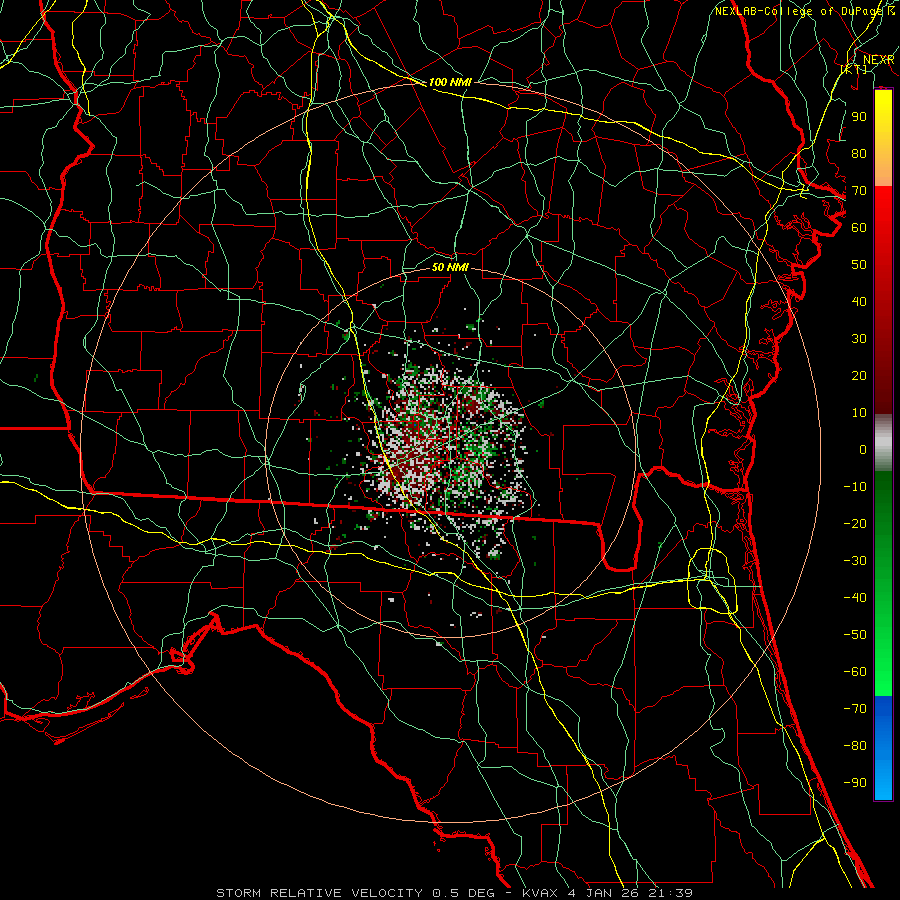The height and width of the screenshot is (900, 900).
Task: Click the "10" value on the velocity scale
Action: tap(859, 413)
